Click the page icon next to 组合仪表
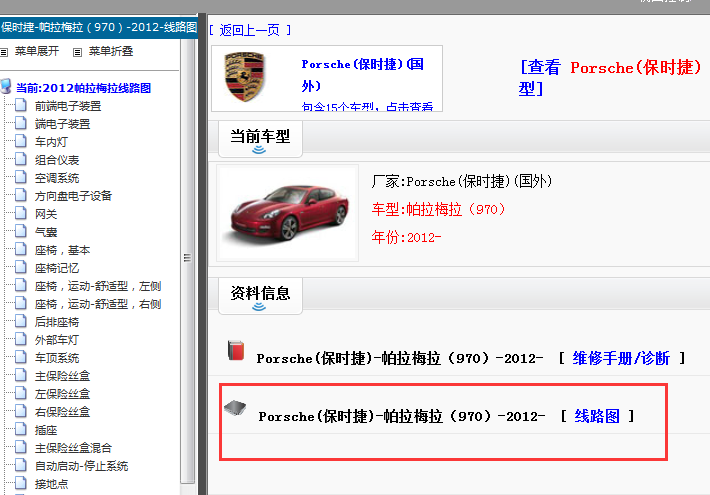The height and width of the screenshot is (495, 710). (20, 159)
